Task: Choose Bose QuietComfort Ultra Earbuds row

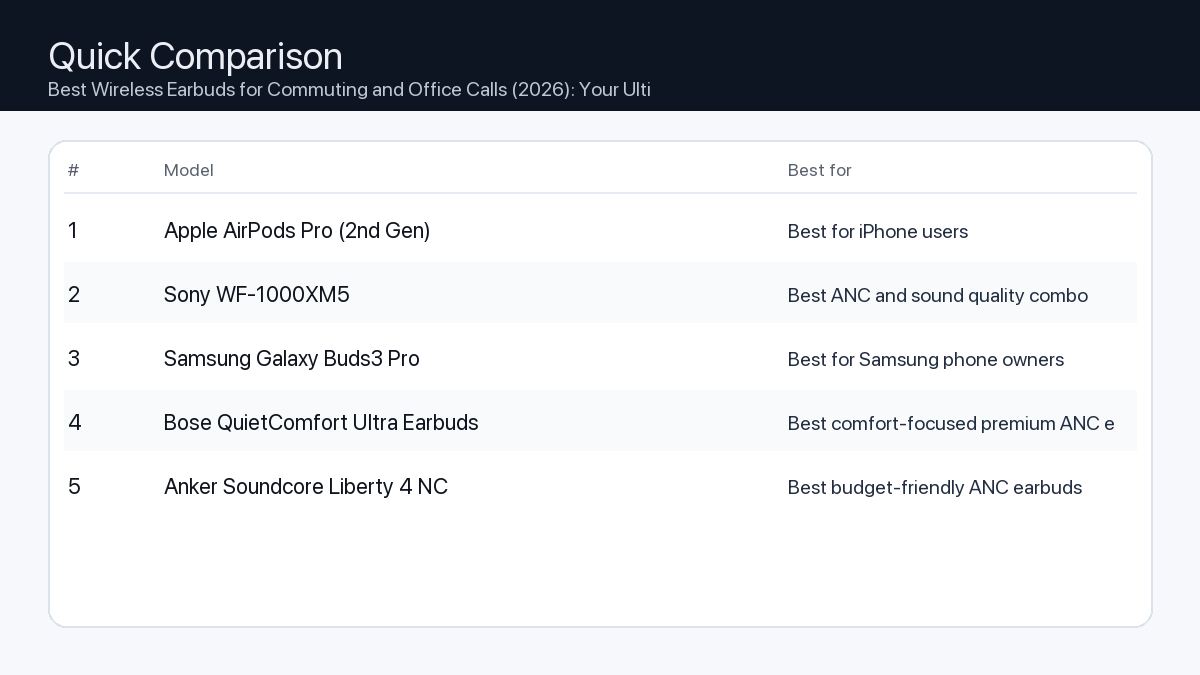Action: pyautogui.click(x=321, y=423)
